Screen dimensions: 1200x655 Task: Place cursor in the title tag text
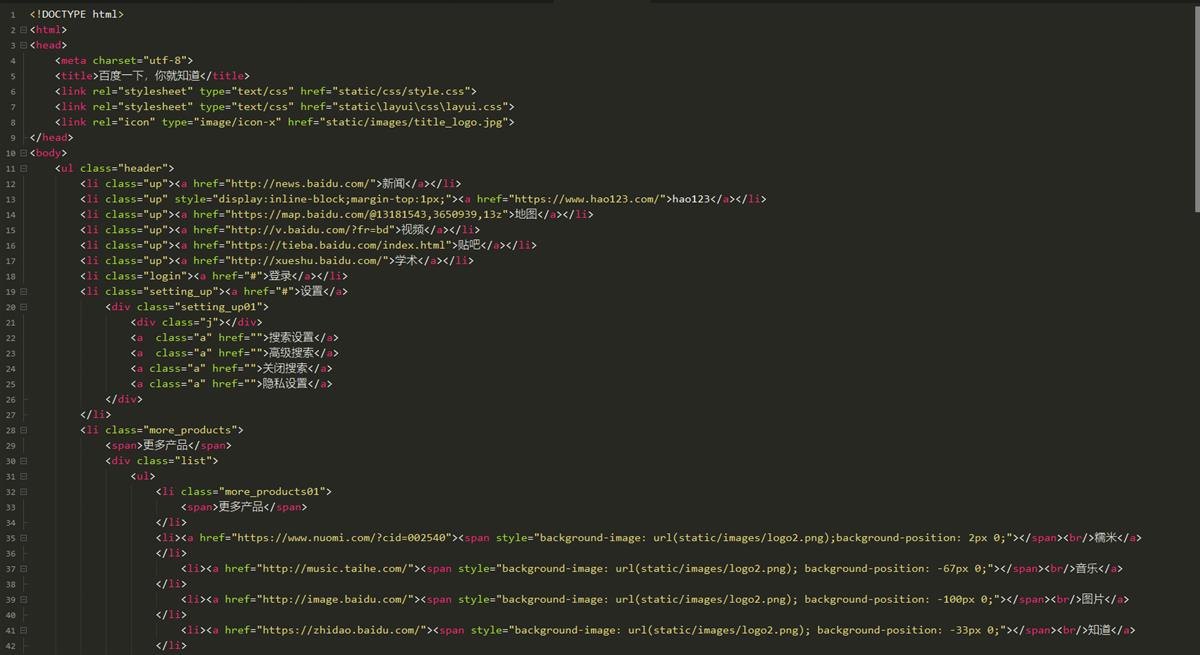149,76
